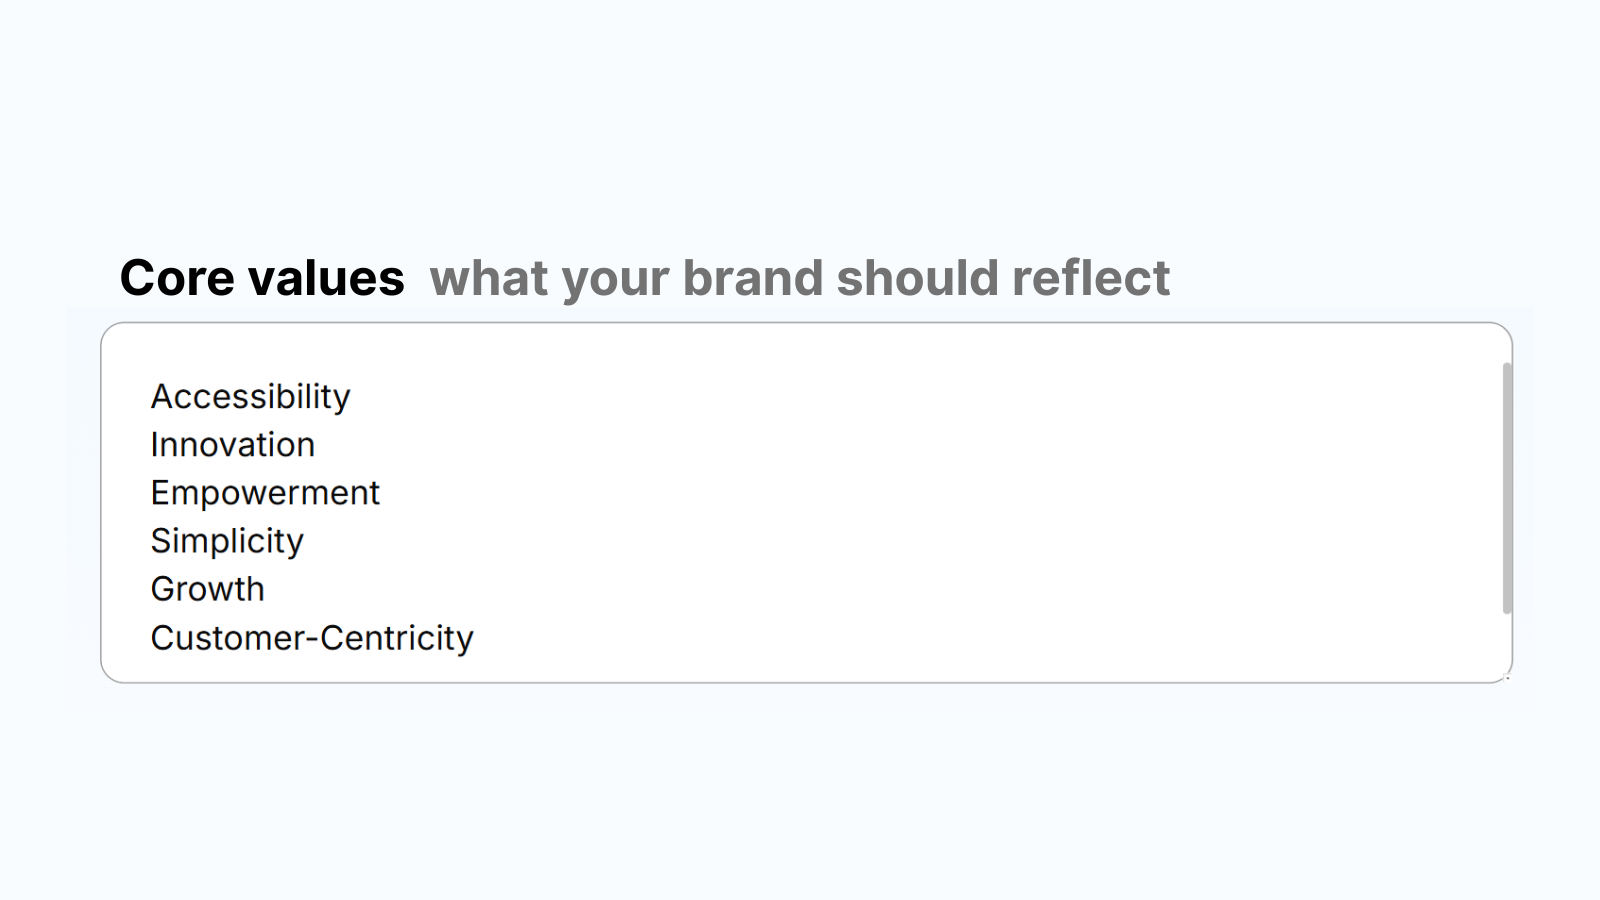Click on the Simplicity value

226,540
